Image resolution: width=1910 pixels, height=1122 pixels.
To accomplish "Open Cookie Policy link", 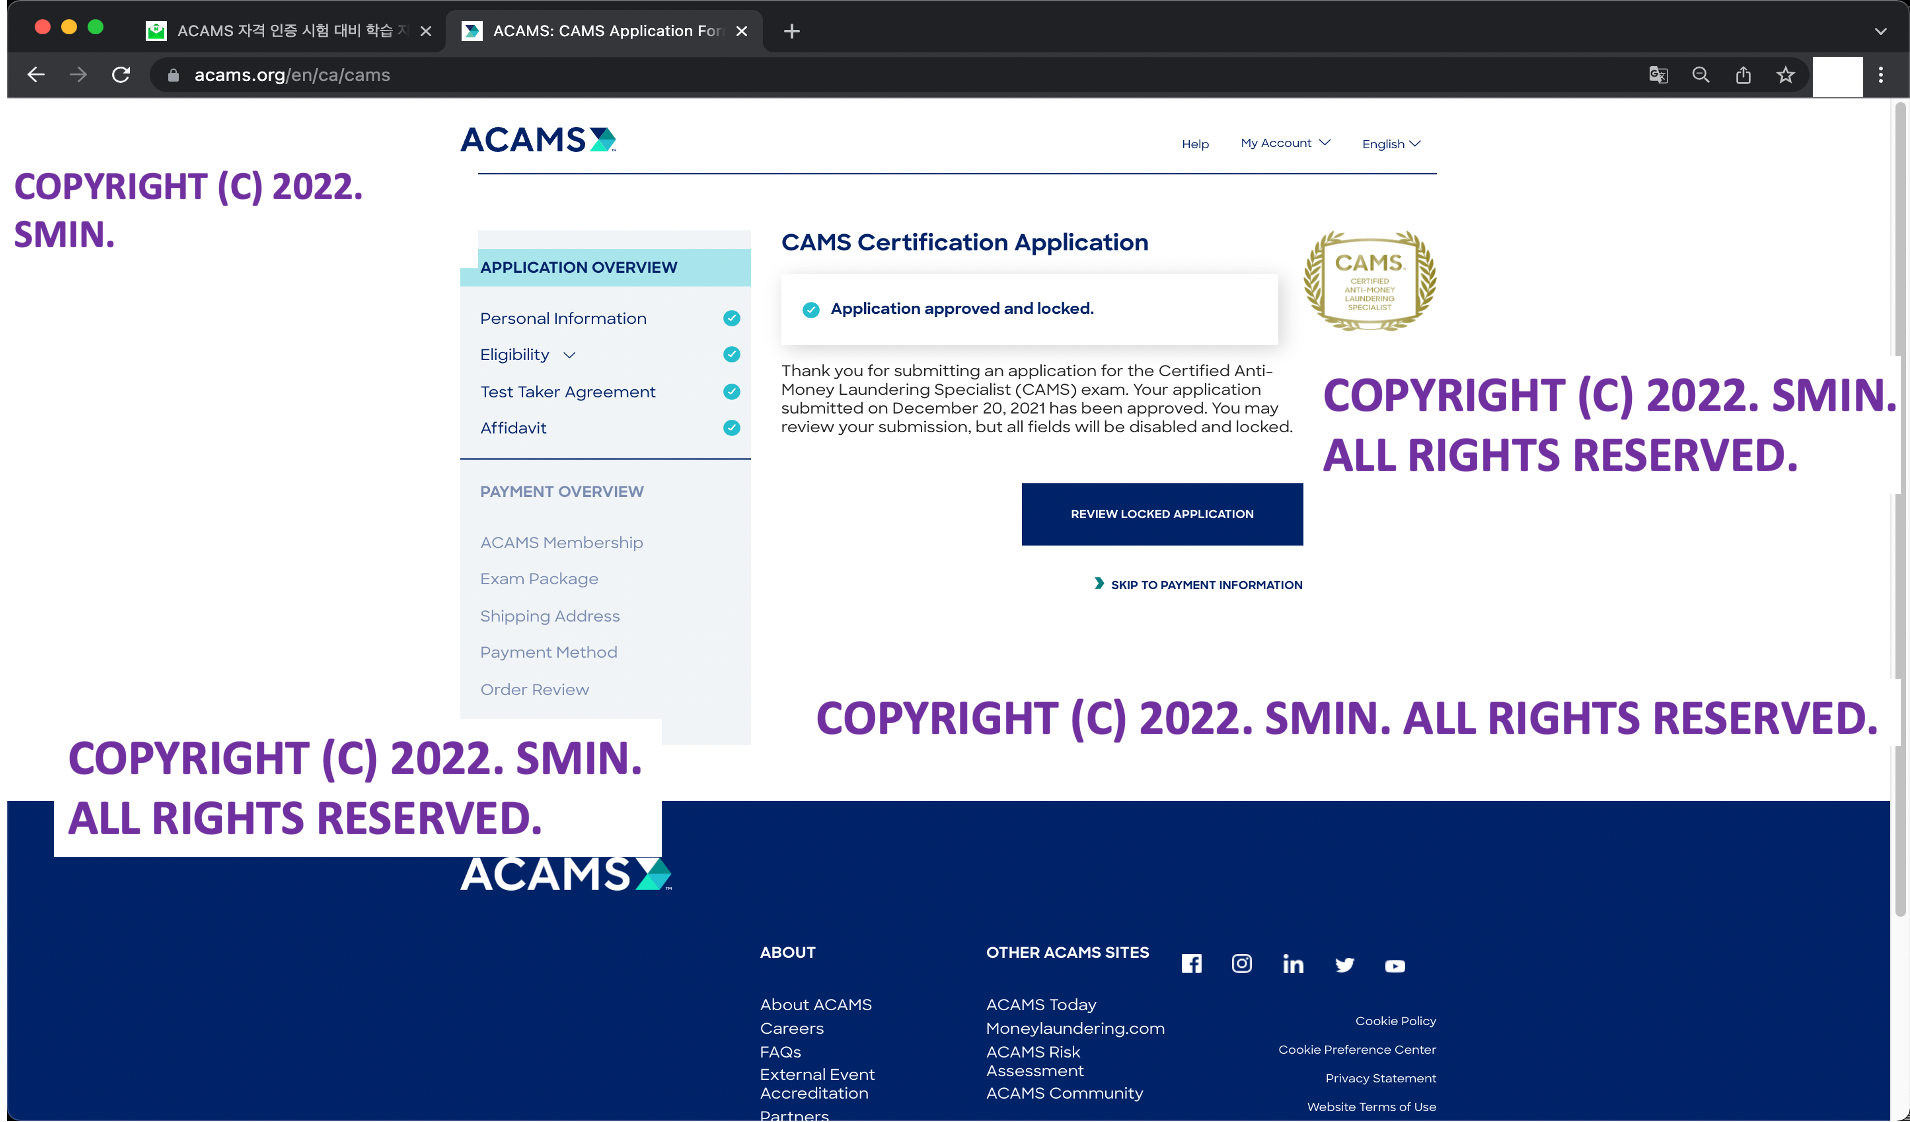I will [x=1395, y=1021].
